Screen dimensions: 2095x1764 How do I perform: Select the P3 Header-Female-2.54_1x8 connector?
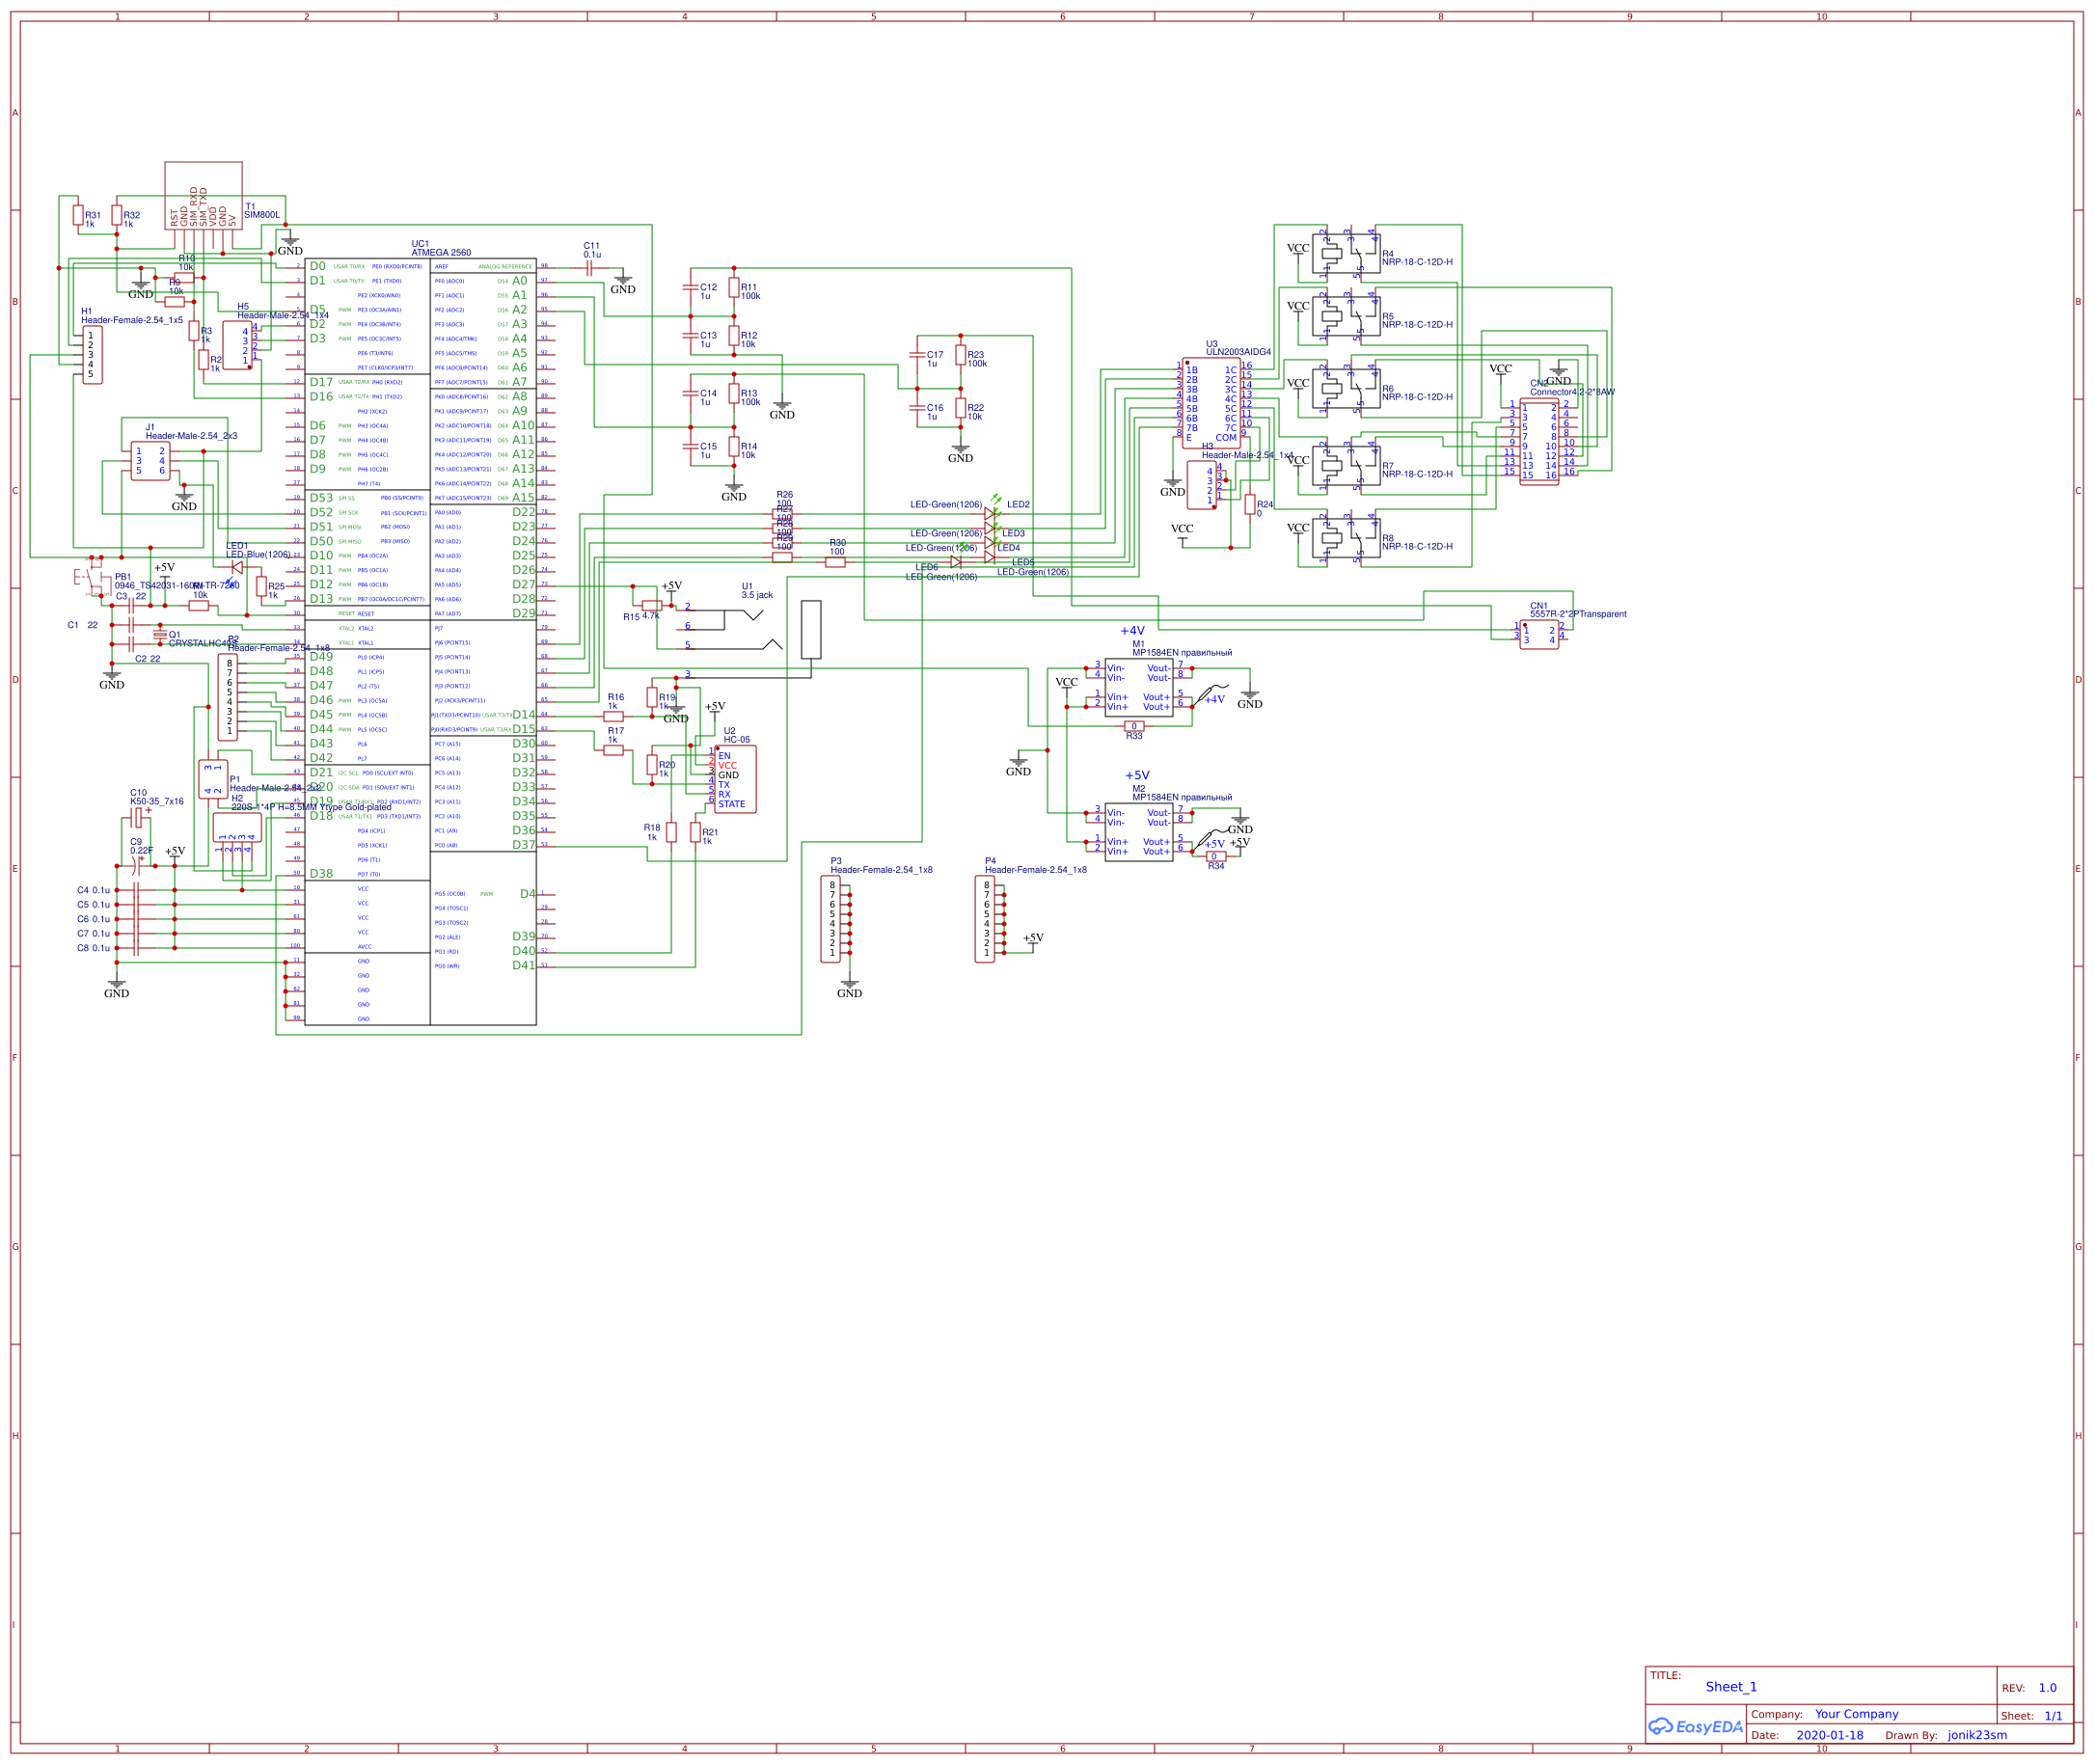pos(830,919)
